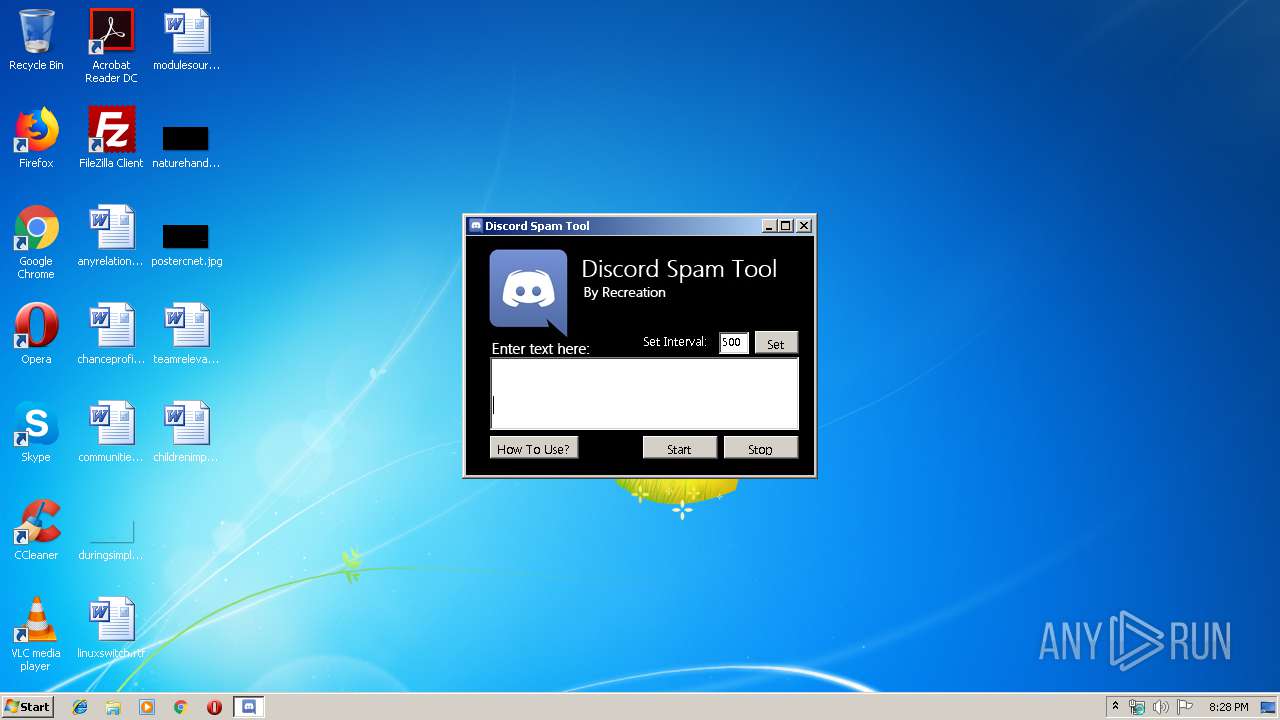Select the CCleaner desktop shortcut
Image resolution: width=1280 pixels, height=720 pixels.
point(36,530)
